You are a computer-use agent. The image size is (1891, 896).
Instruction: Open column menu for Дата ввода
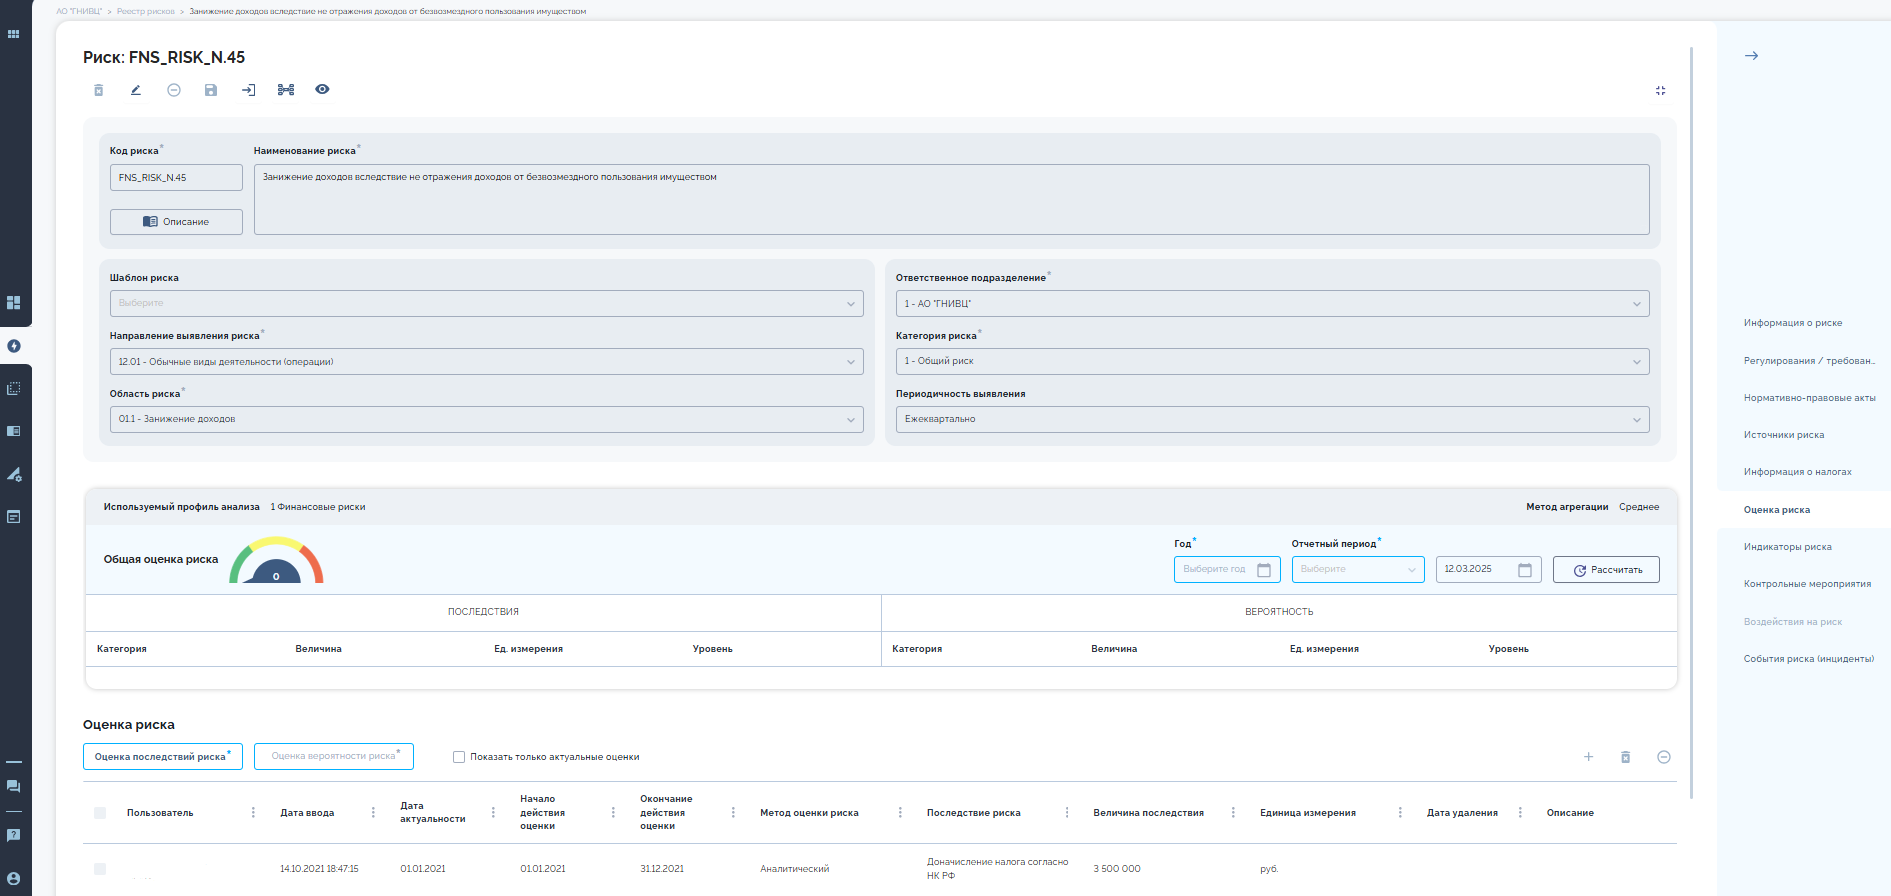pyautogui.click(x=373, y=813)
